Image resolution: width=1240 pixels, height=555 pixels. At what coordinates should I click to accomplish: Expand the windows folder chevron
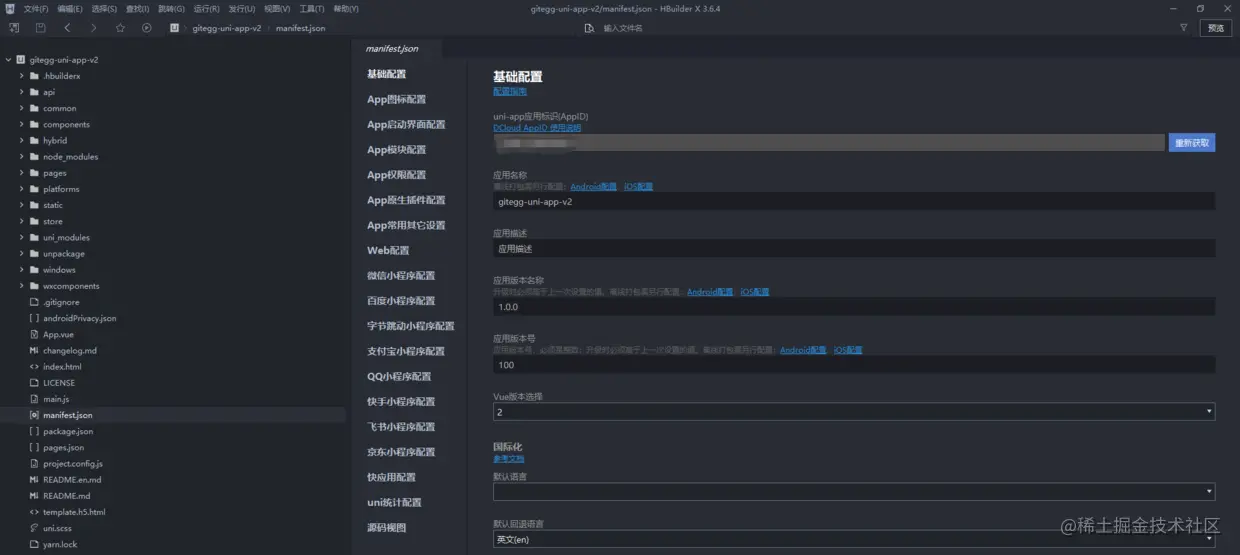[21, 270]
